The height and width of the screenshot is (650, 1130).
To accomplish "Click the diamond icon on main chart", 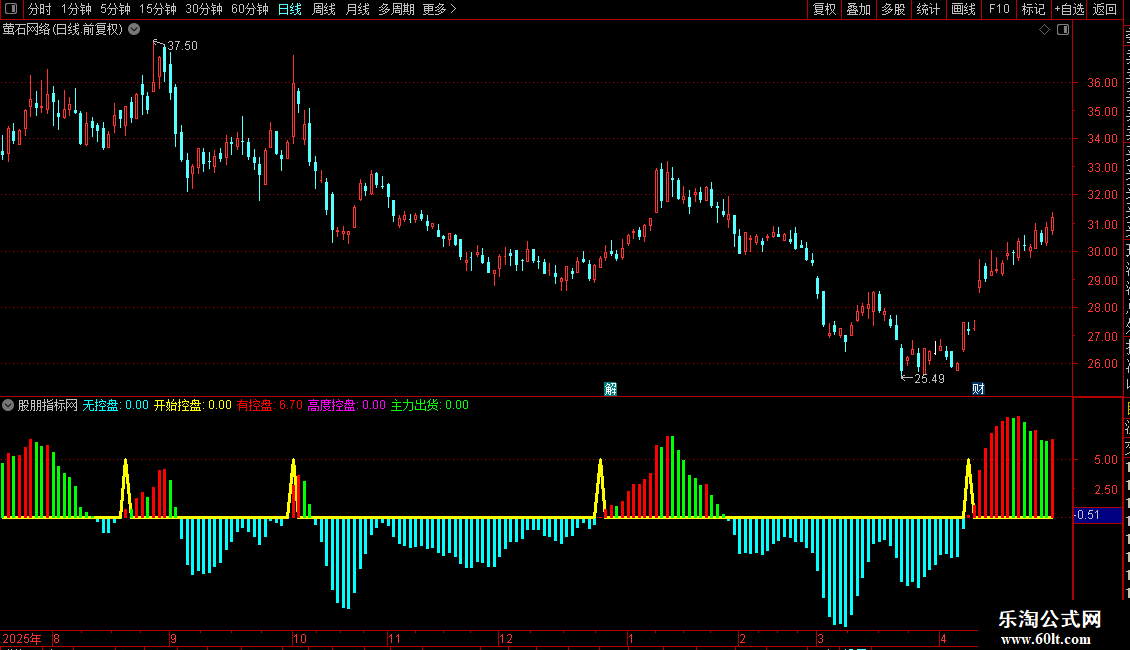I will (1044, 30).
